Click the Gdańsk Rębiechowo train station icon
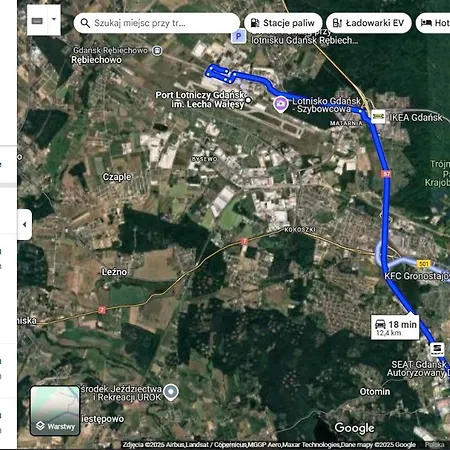The width and height of the screenshot is (450, 450). tap(157, 51)
